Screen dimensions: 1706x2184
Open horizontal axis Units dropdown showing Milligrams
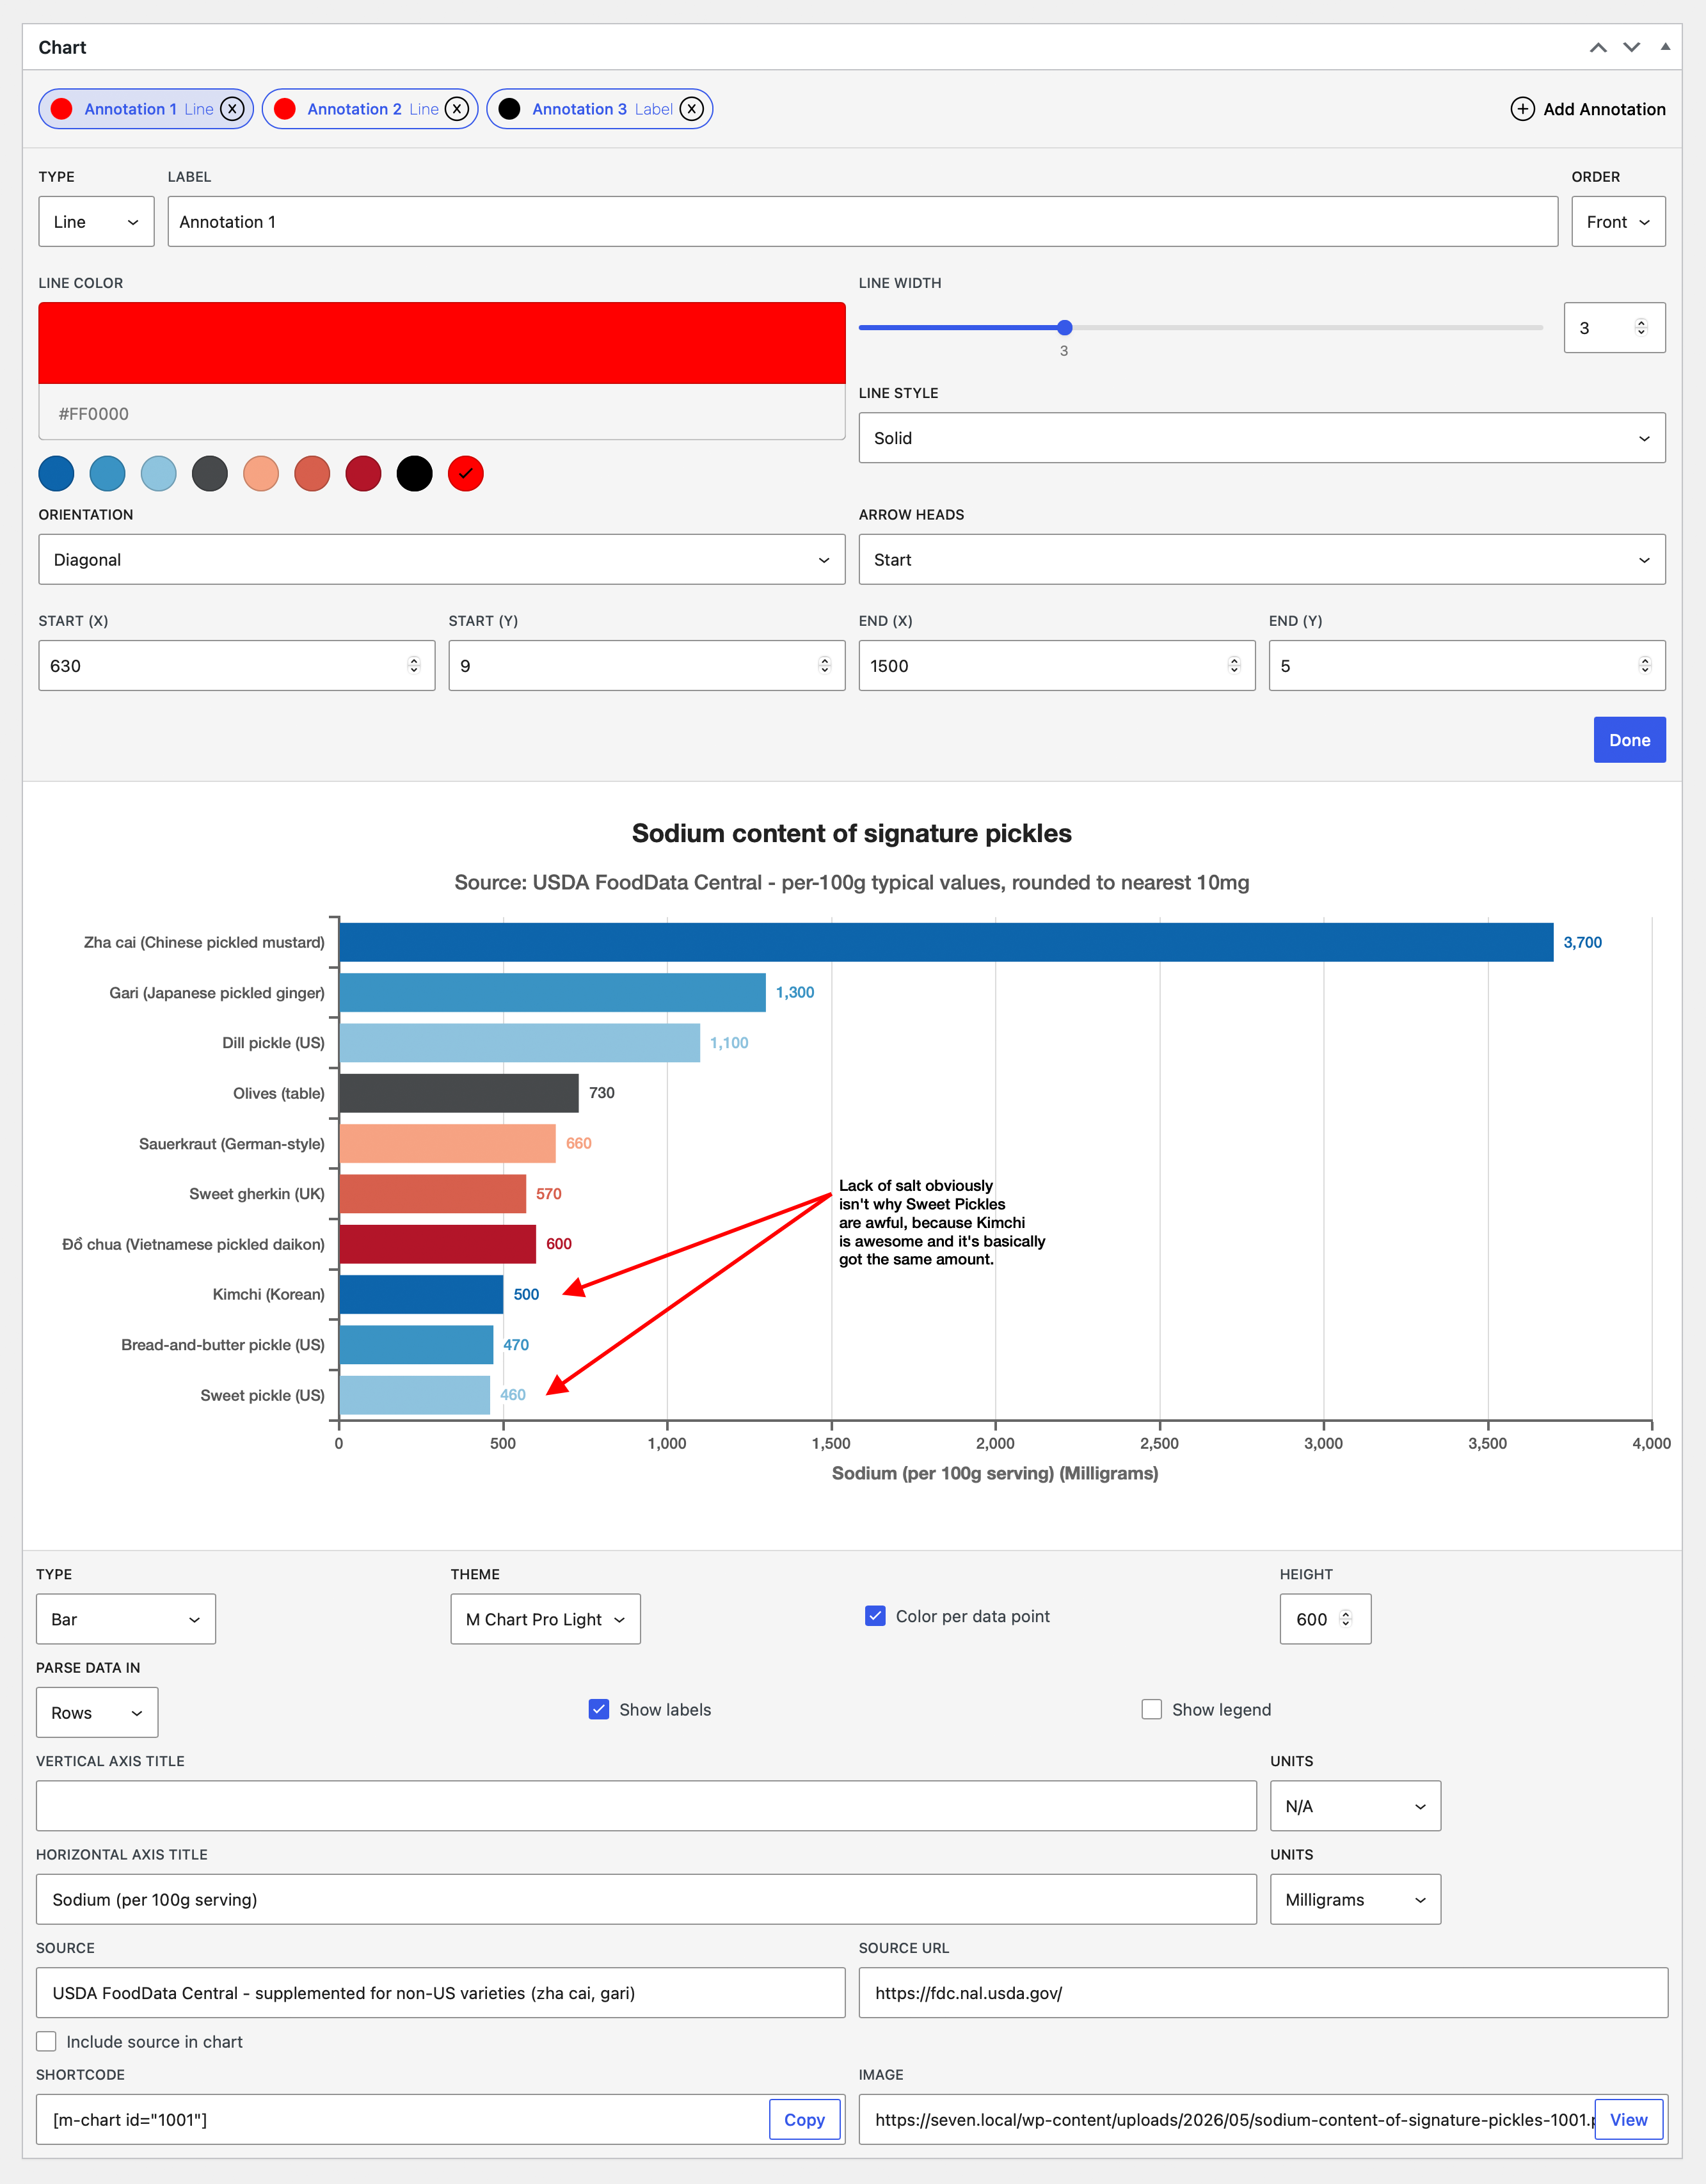[1355, 1899]
